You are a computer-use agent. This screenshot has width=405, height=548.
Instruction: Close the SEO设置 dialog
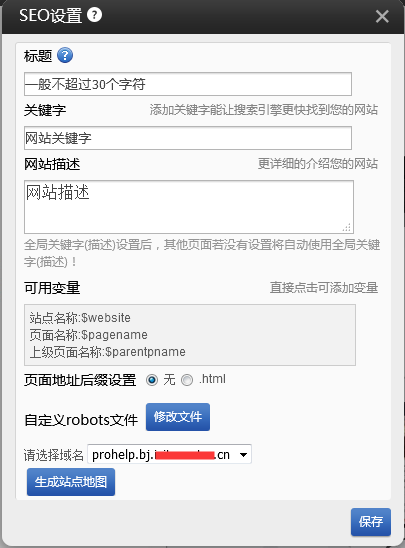[382, 16]
